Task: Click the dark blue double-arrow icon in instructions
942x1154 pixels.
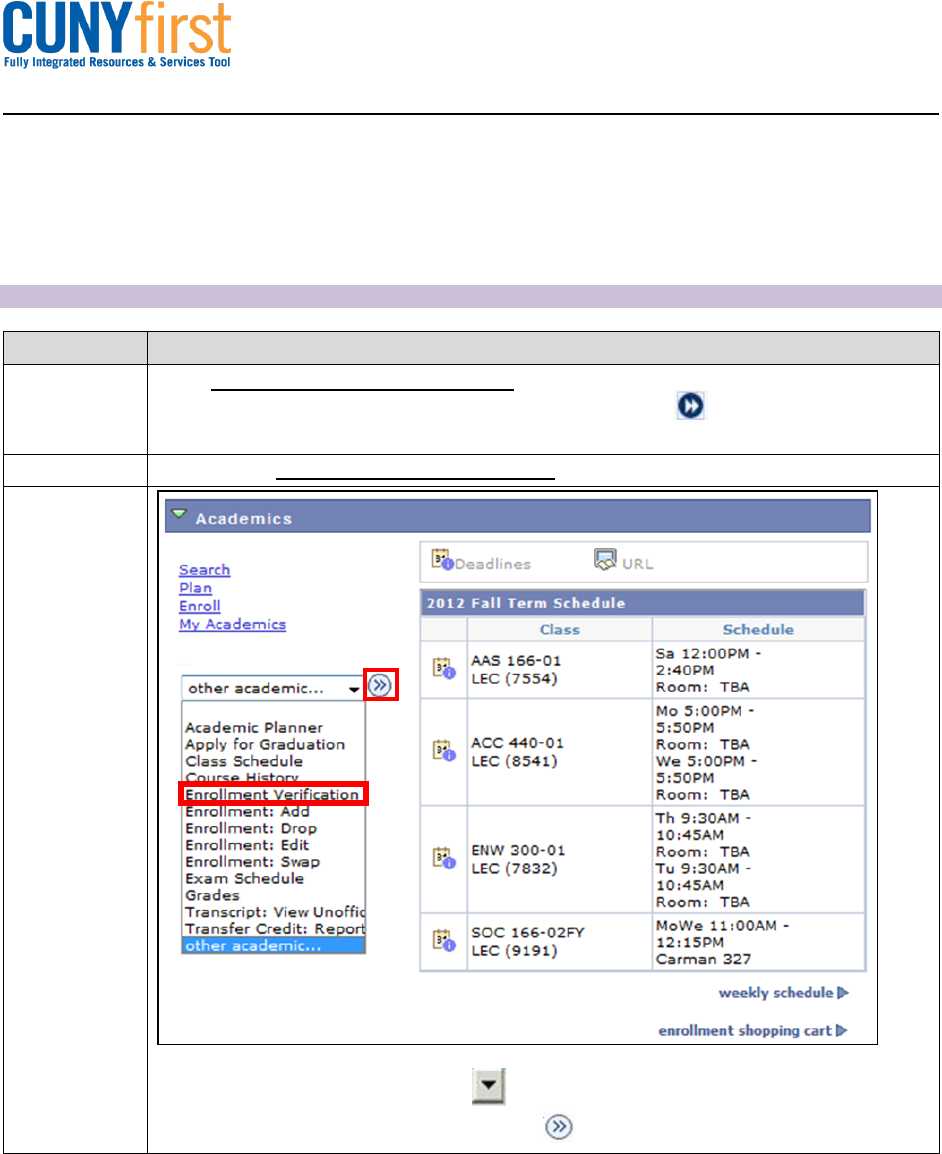Action: (690, 406)
